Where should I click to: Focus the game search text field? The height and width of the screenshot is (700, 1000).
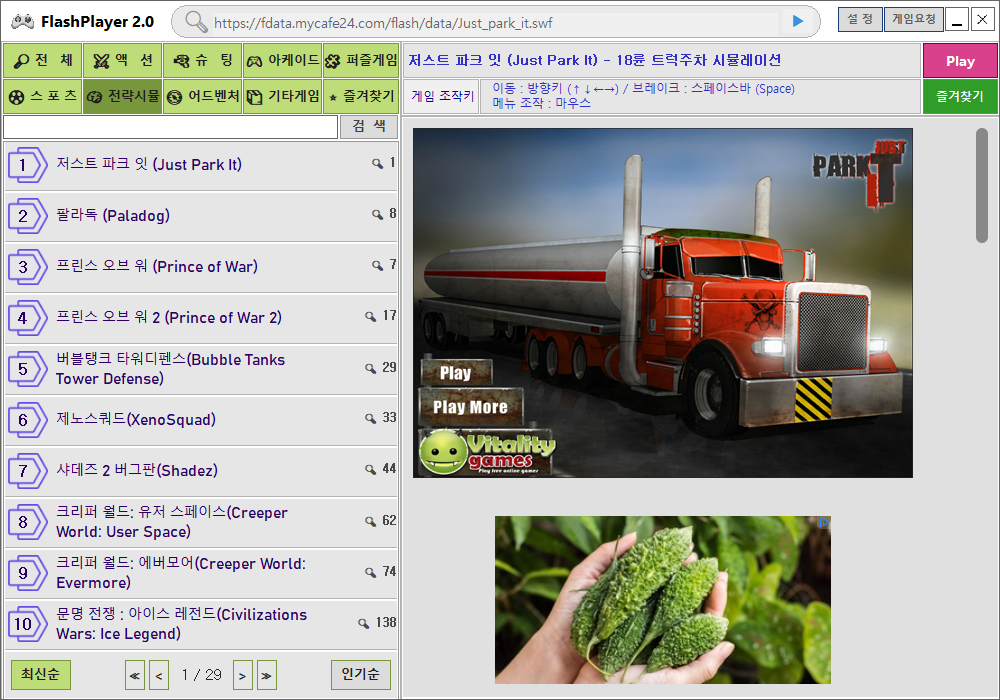[x=170, y=127]
